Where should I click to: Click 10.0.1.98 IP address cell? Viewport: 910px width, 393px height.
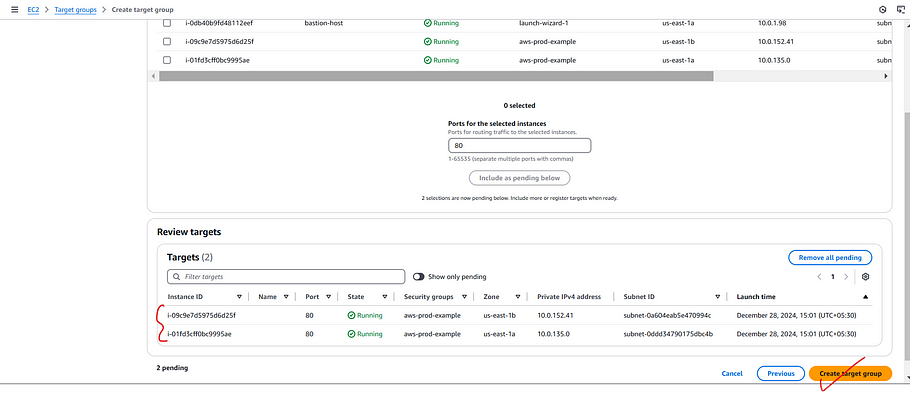[x=772, y=23]
